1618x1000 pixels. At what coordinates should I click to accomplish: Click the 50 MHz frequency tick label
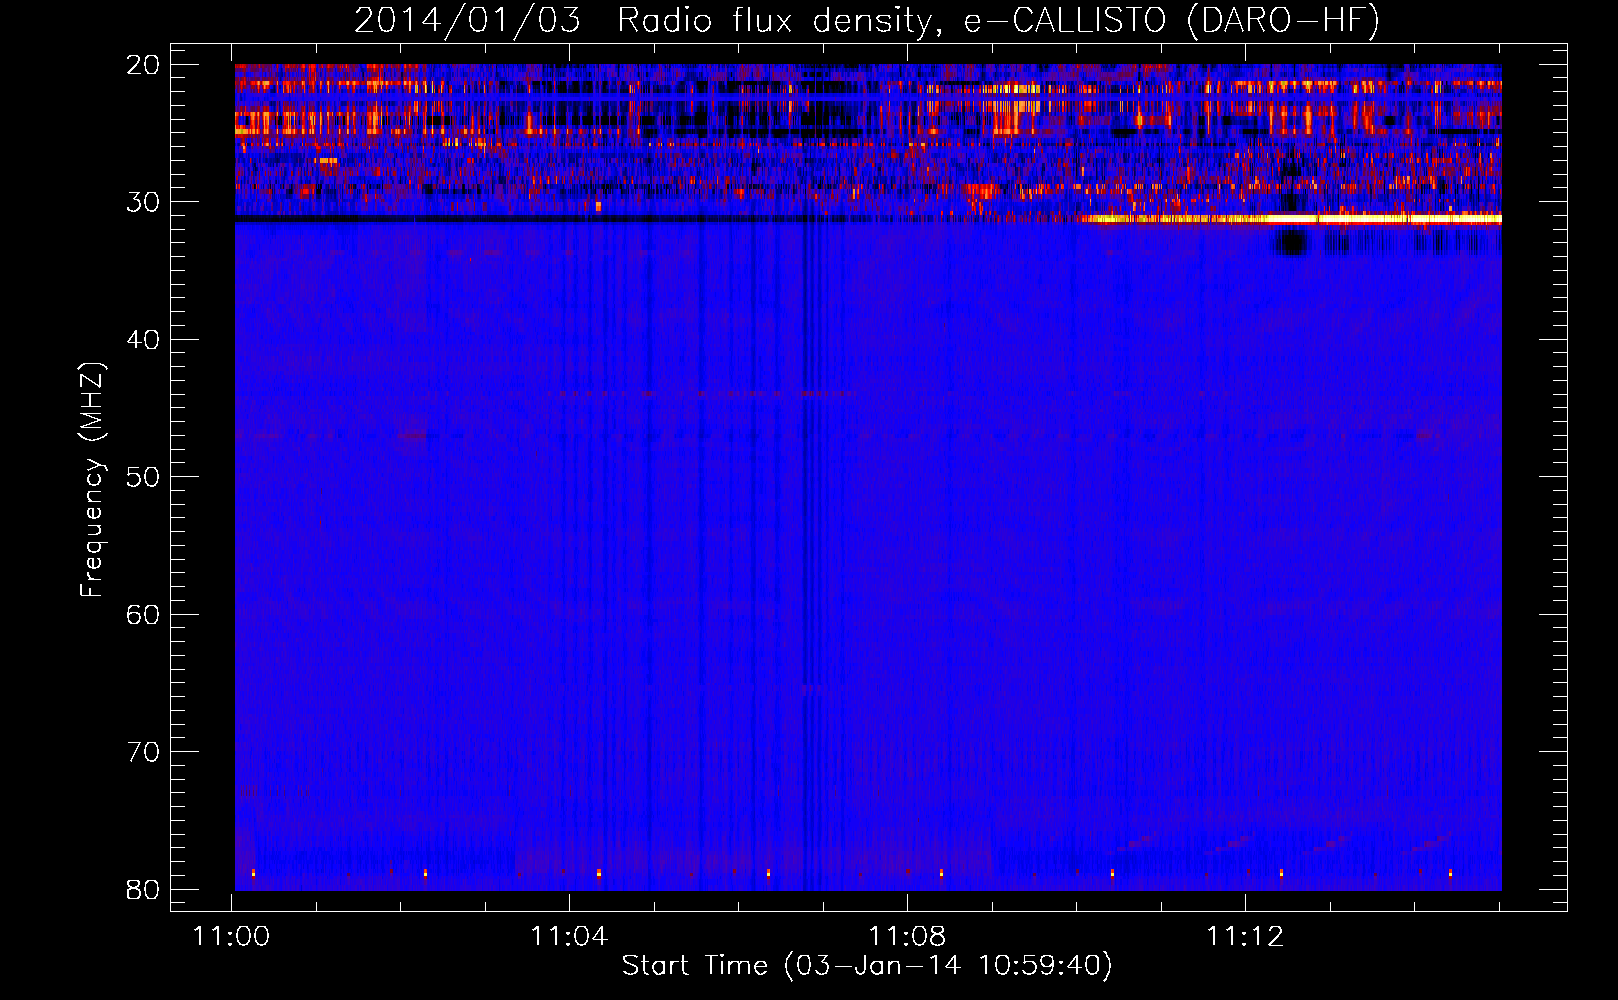[143, 477]
